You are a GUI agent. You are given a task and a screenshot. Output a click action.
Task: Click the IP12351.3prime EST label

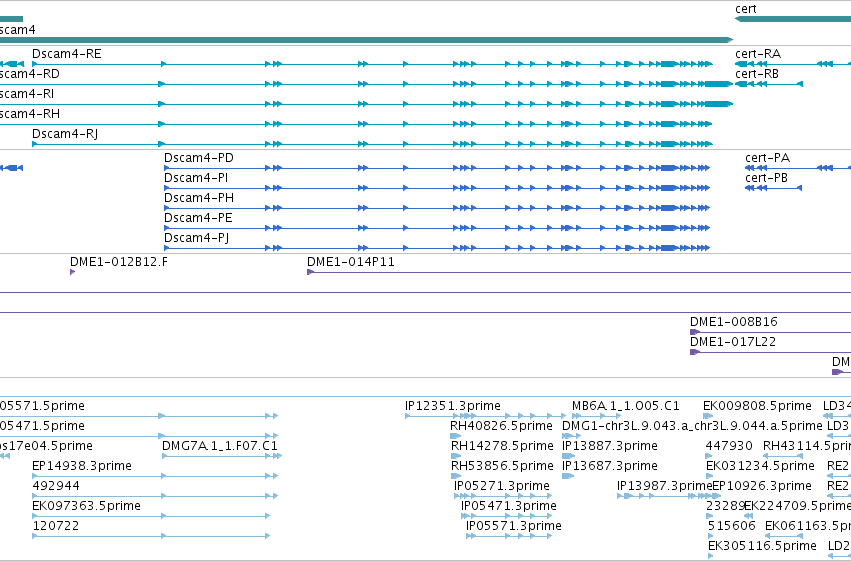click(453, 406)
